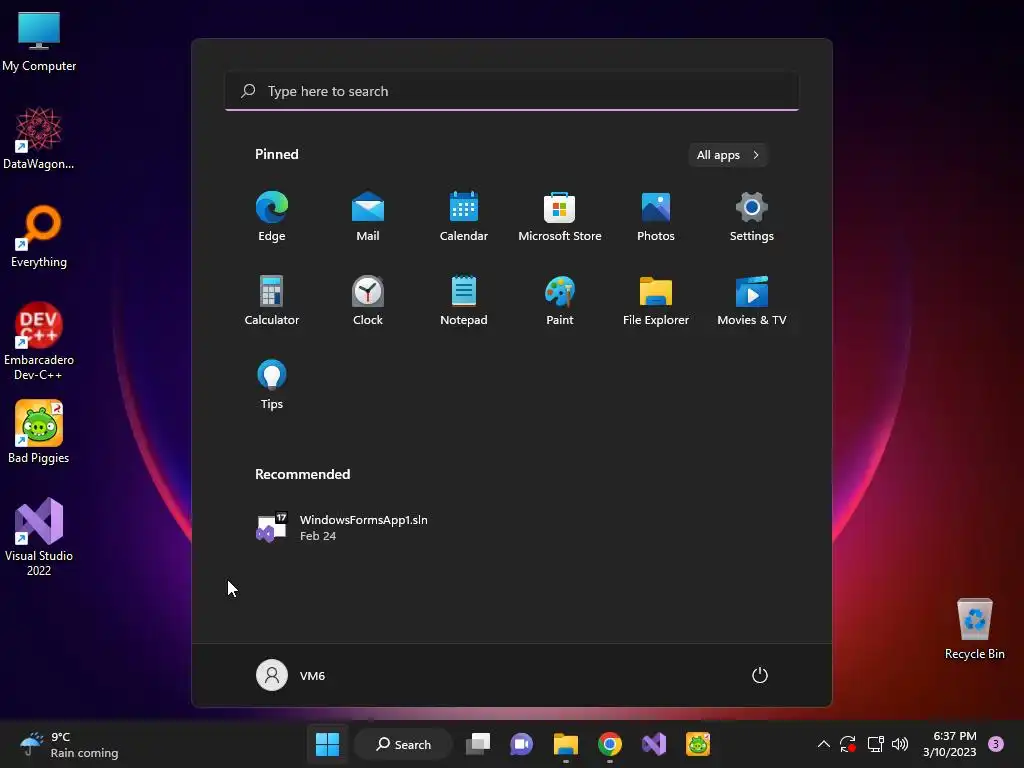Open the volume tray icon
Screen dimensions: 1024x768
point(900,744)
